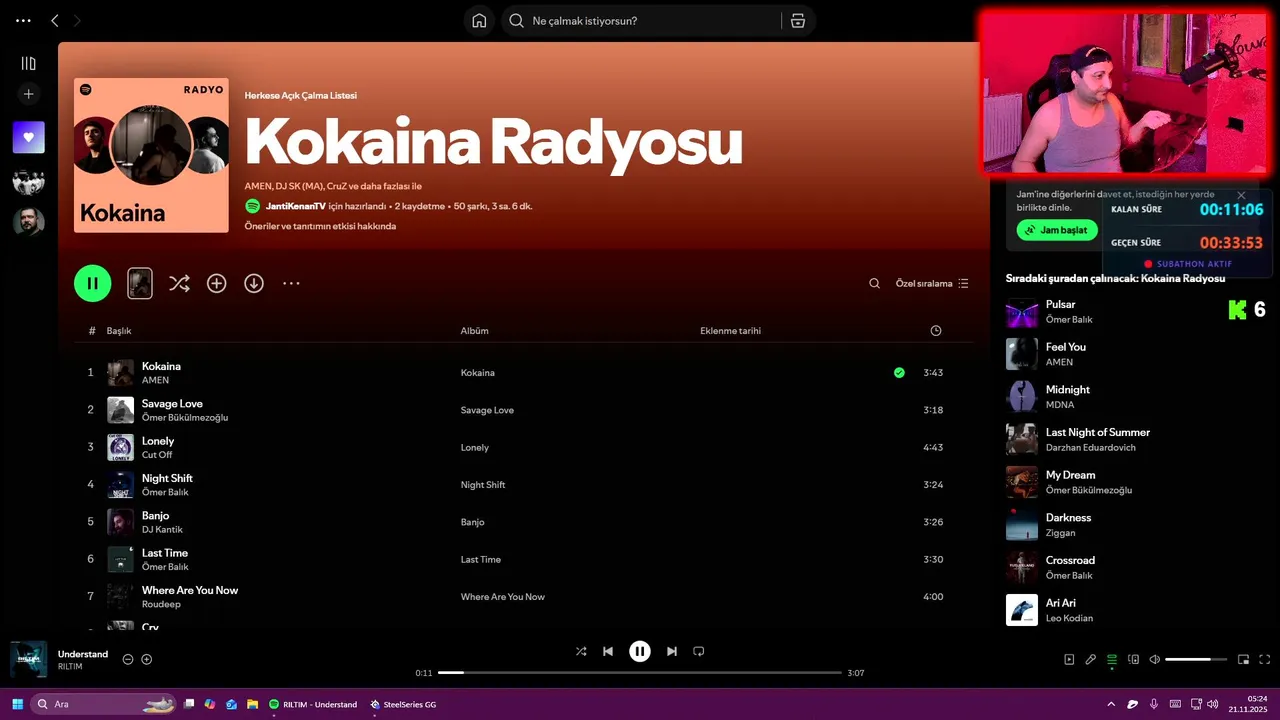This screenshot has width=1280, height=720.
Task: Sort by the 'Albüm' column header
Action: click(474, 330)
